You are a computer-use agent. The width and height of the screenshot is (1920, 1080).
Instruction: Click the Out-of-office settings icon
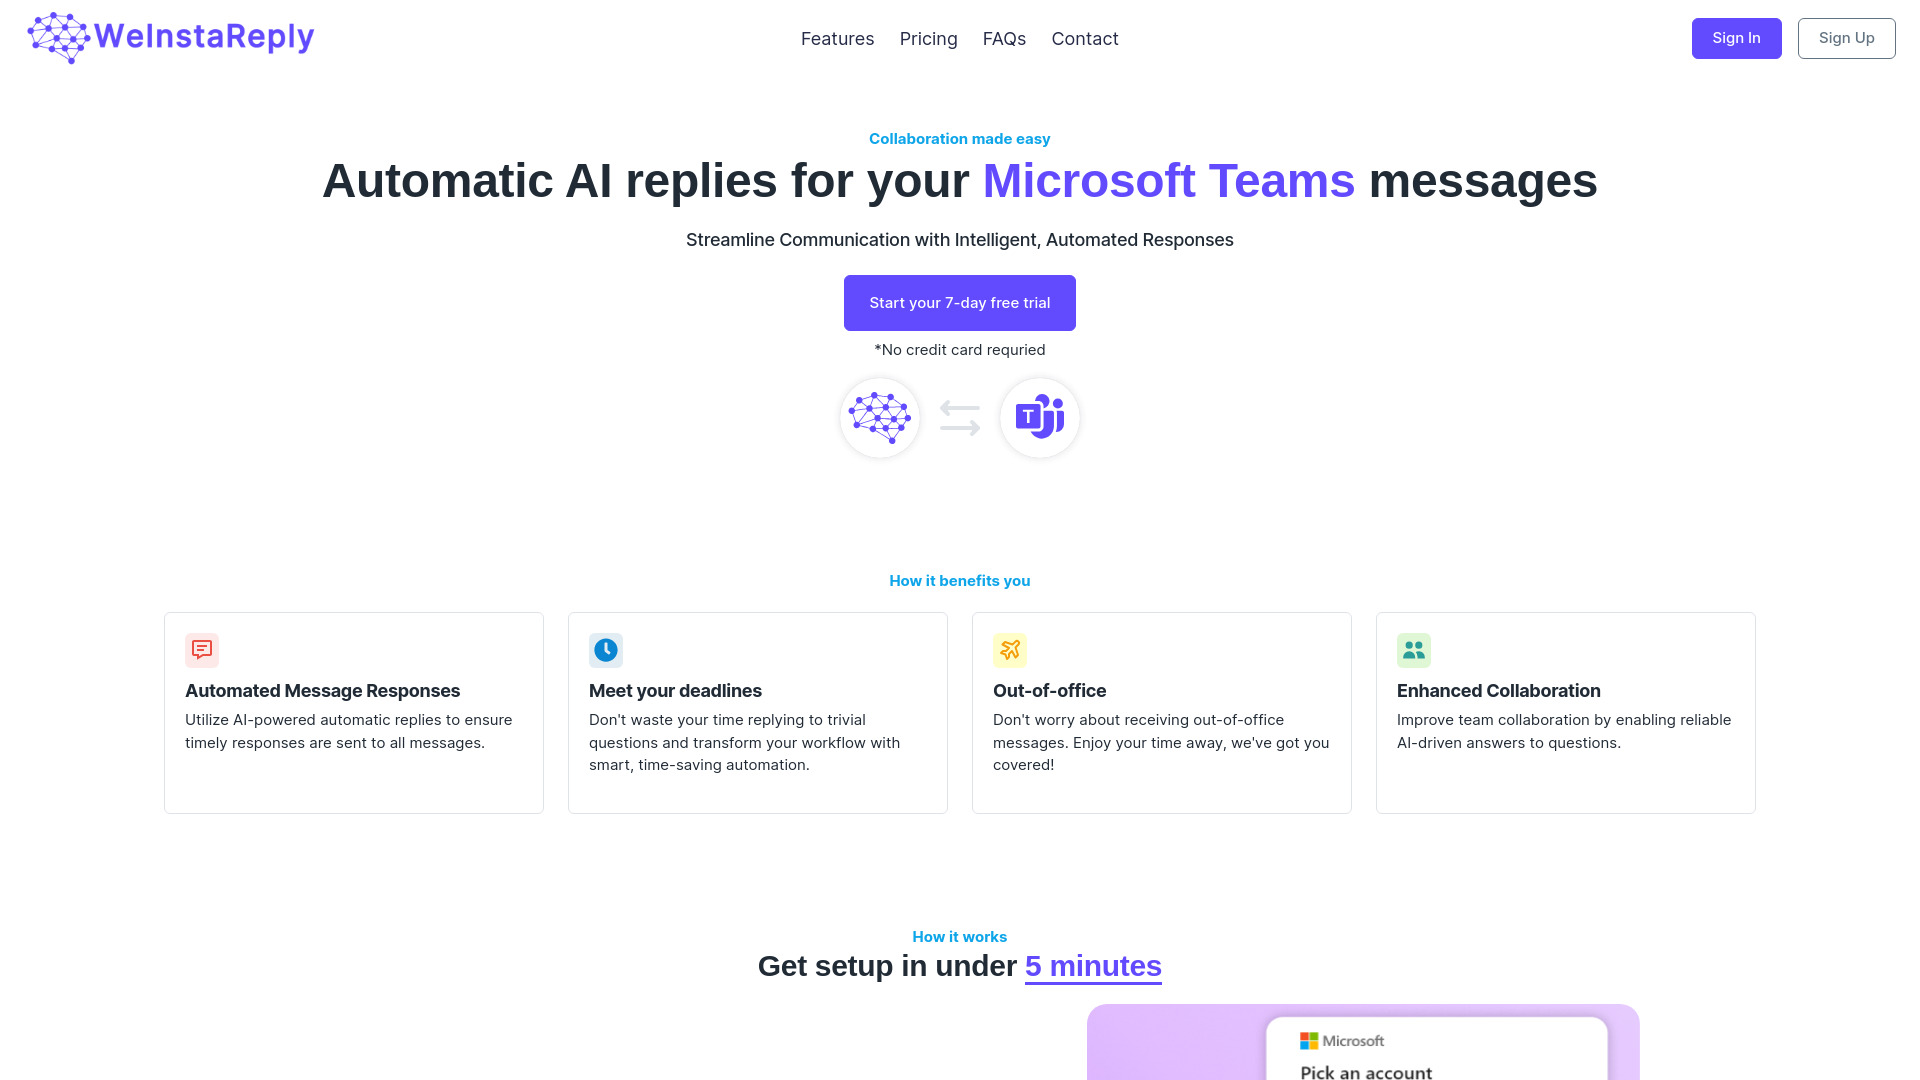point(1010,650)
